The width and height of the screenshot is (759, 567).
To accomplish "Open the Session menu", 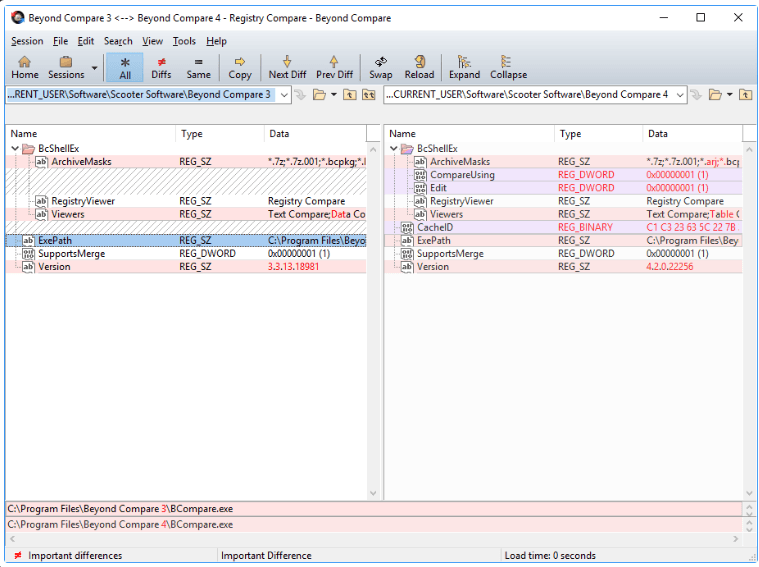I will pyautogui.click(x=27, y=41).
